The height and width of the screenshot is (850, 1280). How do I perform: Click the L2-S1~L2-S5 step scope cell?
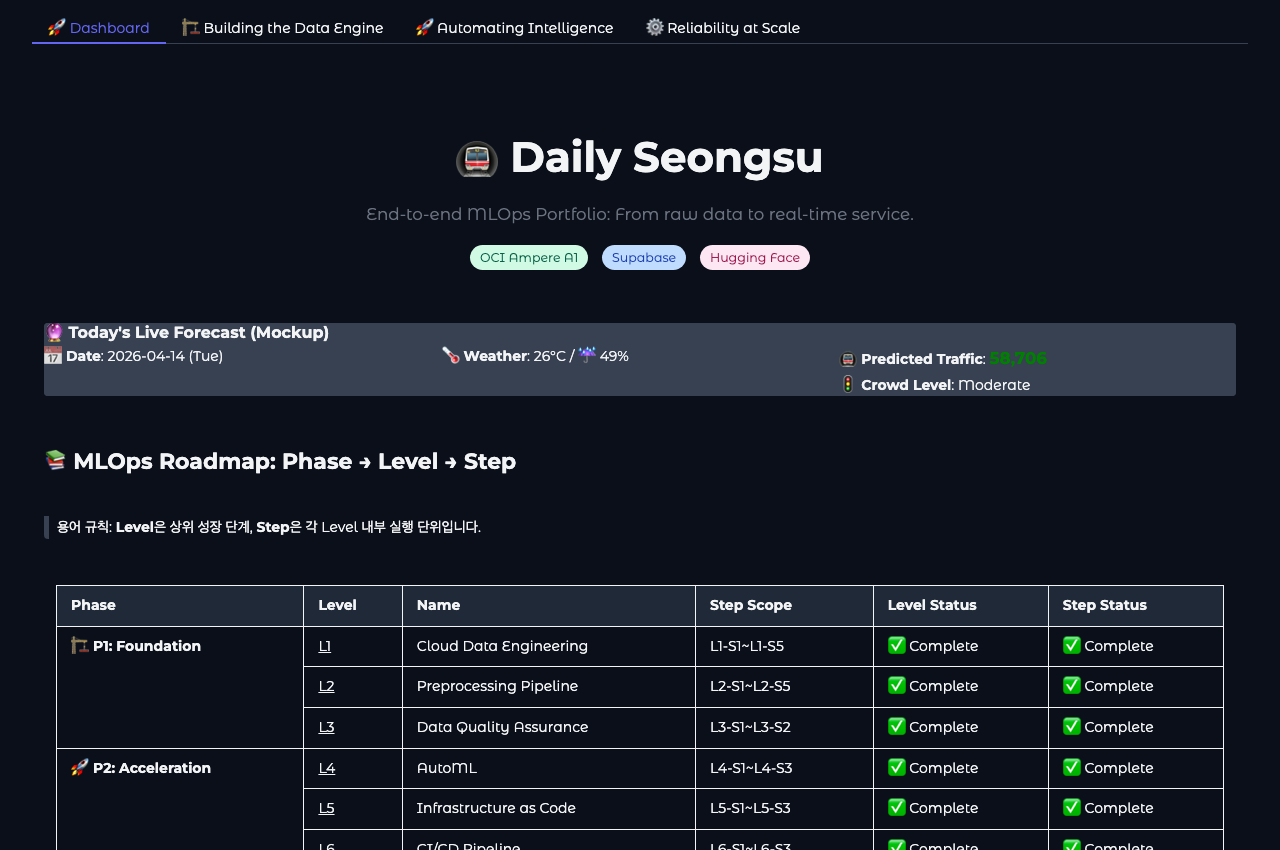(785, 687)
